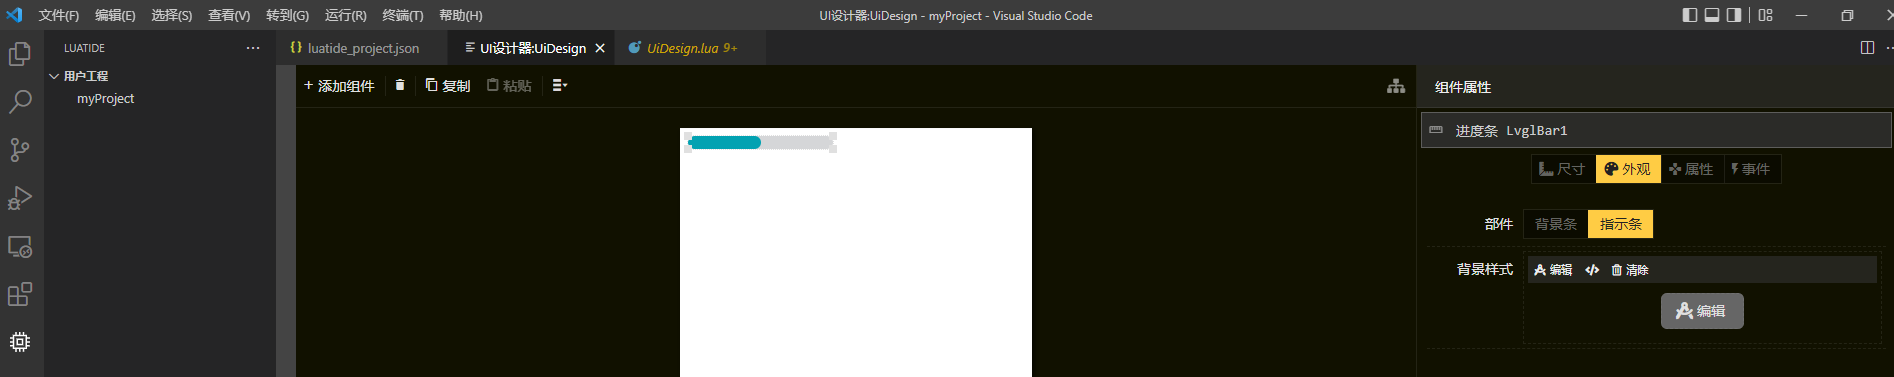The height and width of the screenshot is (377, 1894).
Task: Select the 指示条 part toggle
Action: pos(1621,224)
